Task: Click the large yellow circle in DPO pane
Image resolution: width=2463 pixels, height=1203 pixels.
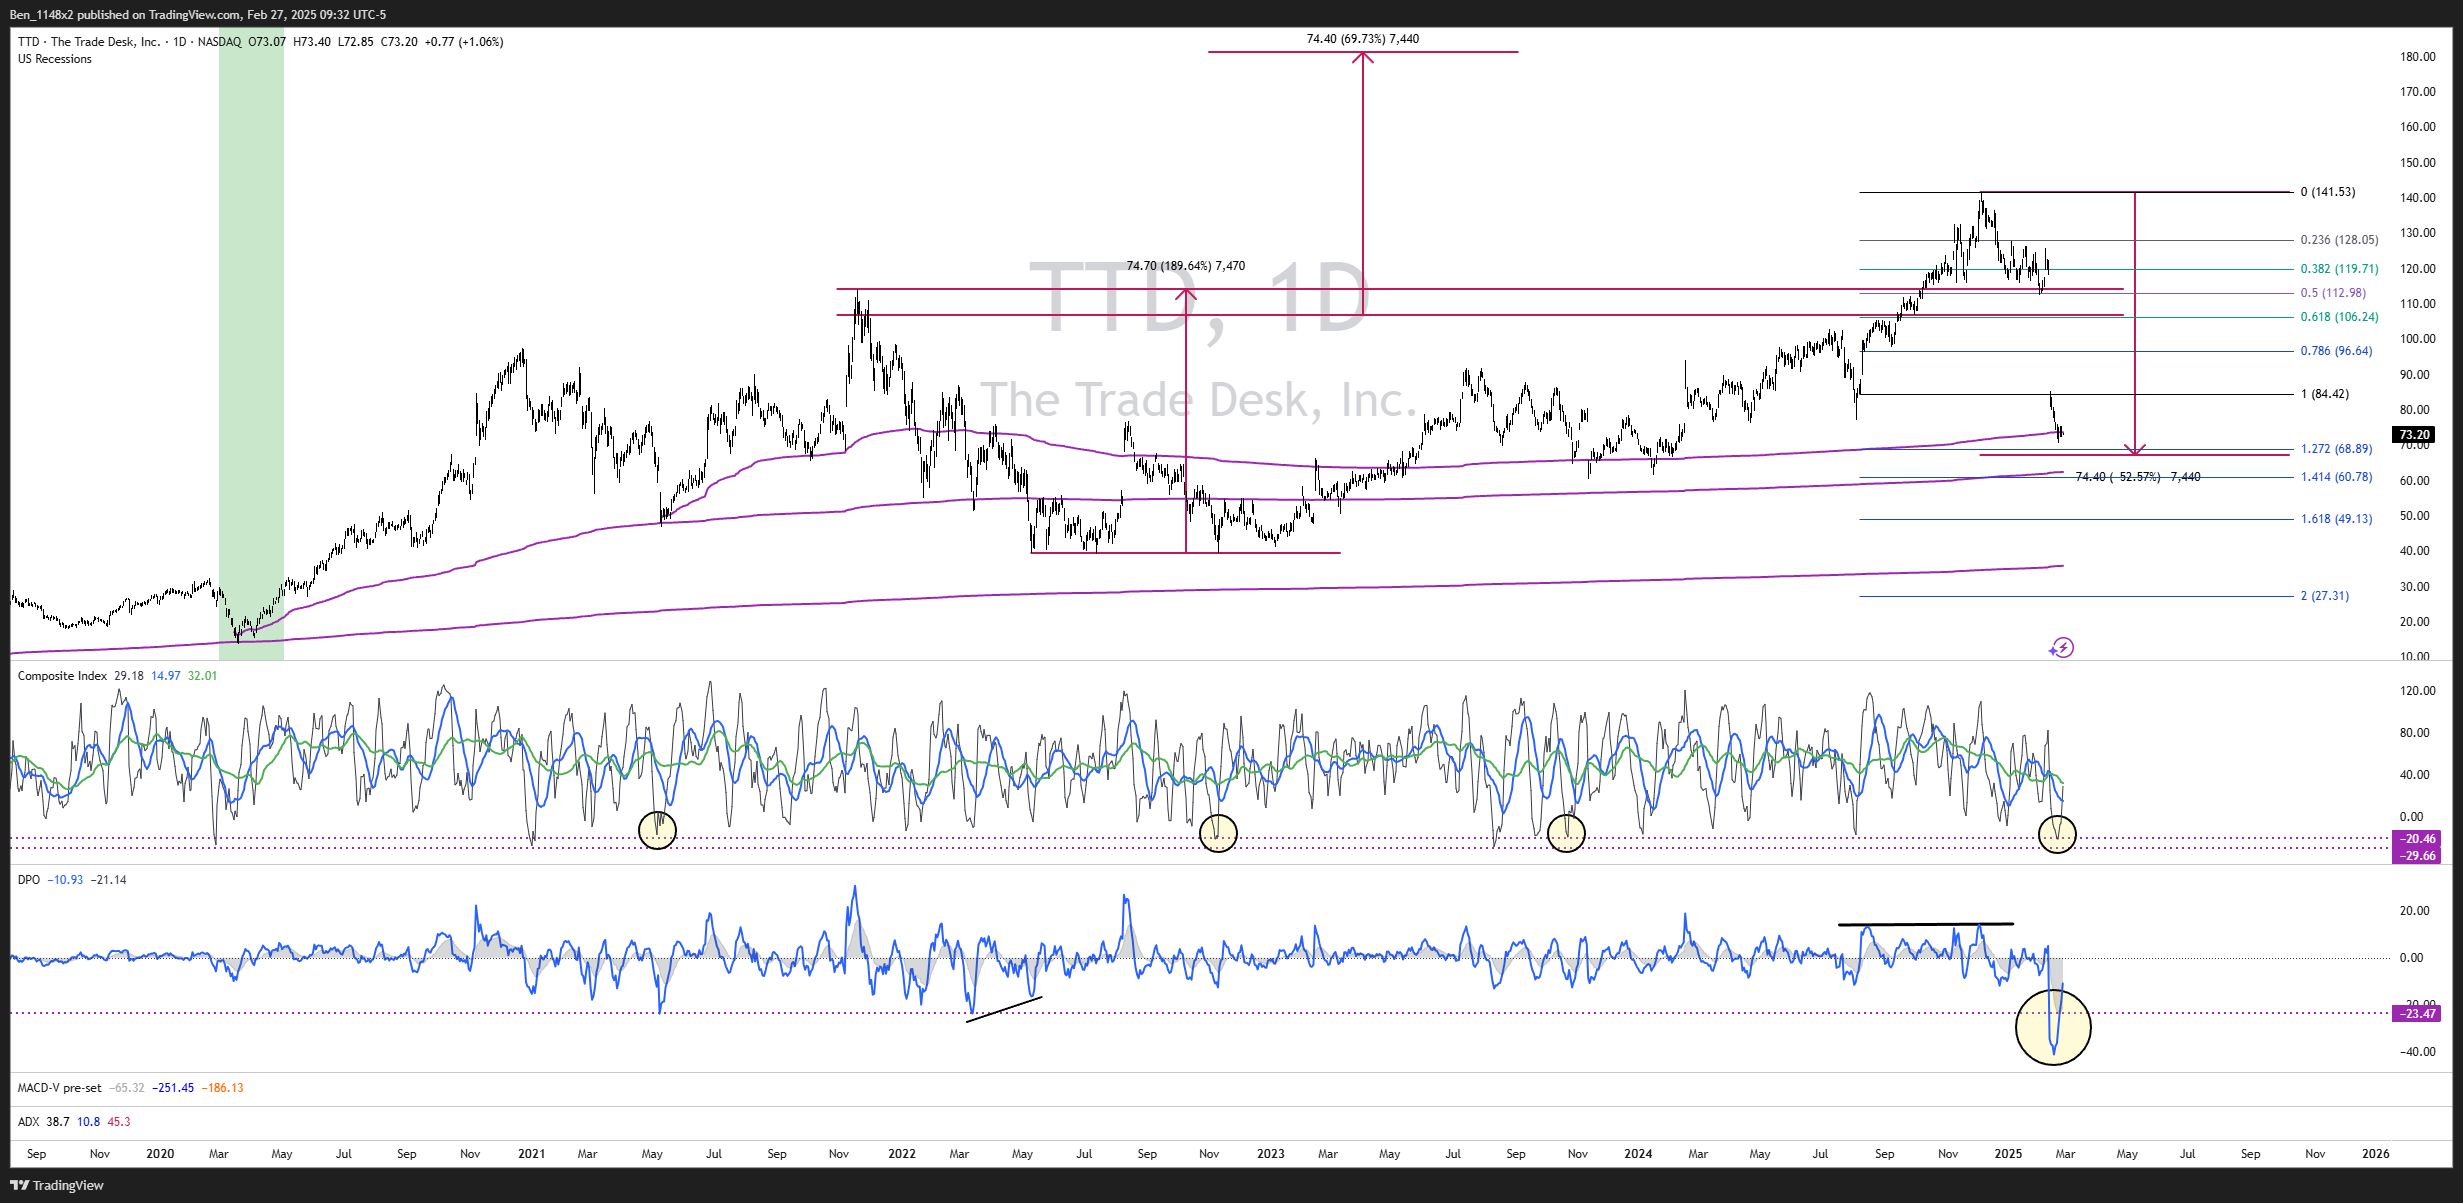Action: (x=2053, y=1027)
